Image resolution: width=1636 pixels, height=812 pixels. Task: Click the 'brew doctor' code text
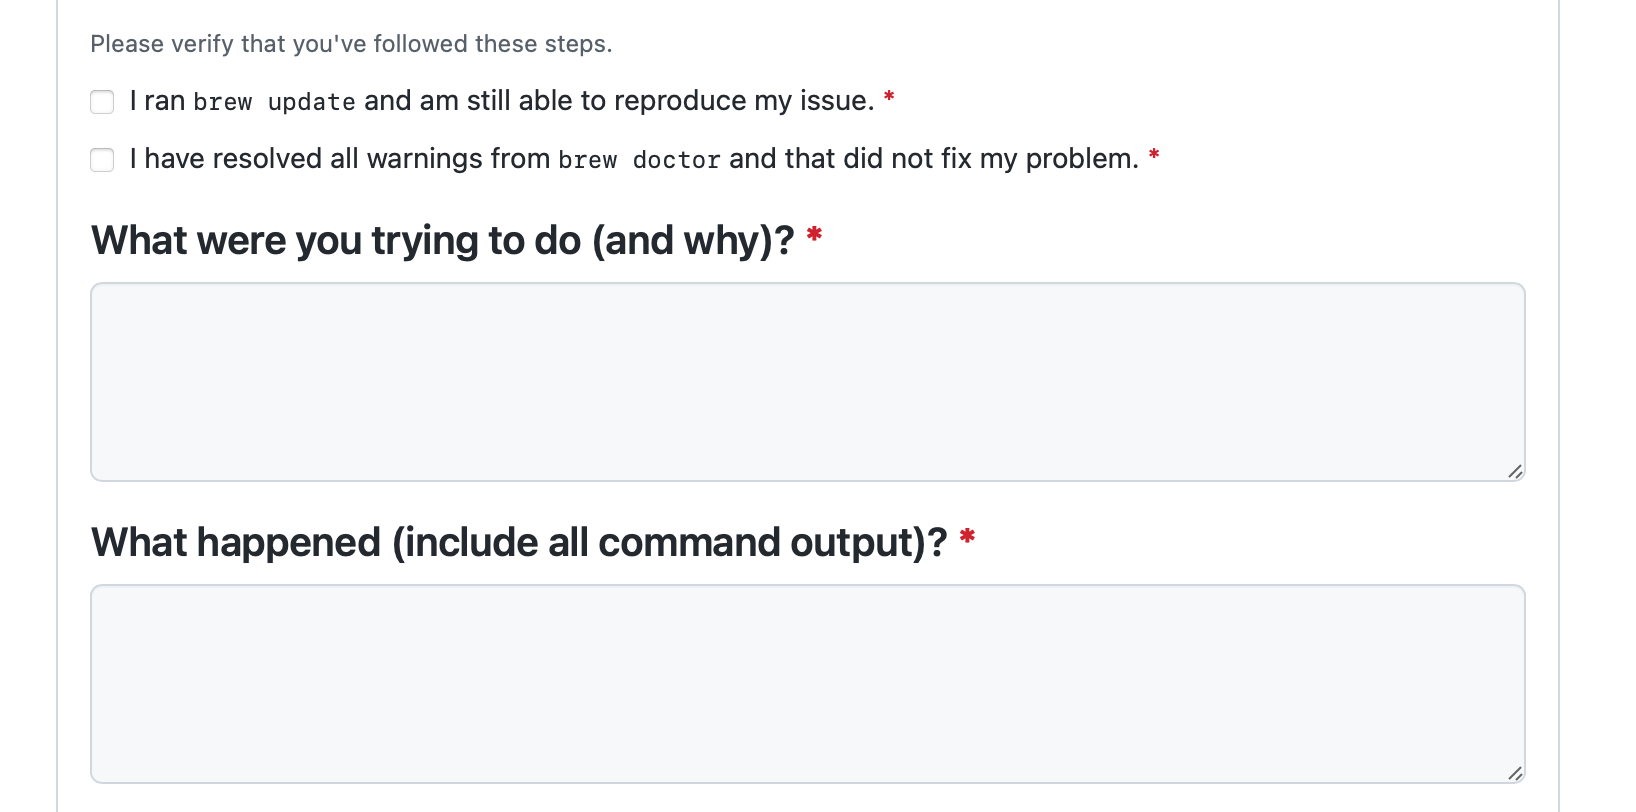click(x=639, y=160)
